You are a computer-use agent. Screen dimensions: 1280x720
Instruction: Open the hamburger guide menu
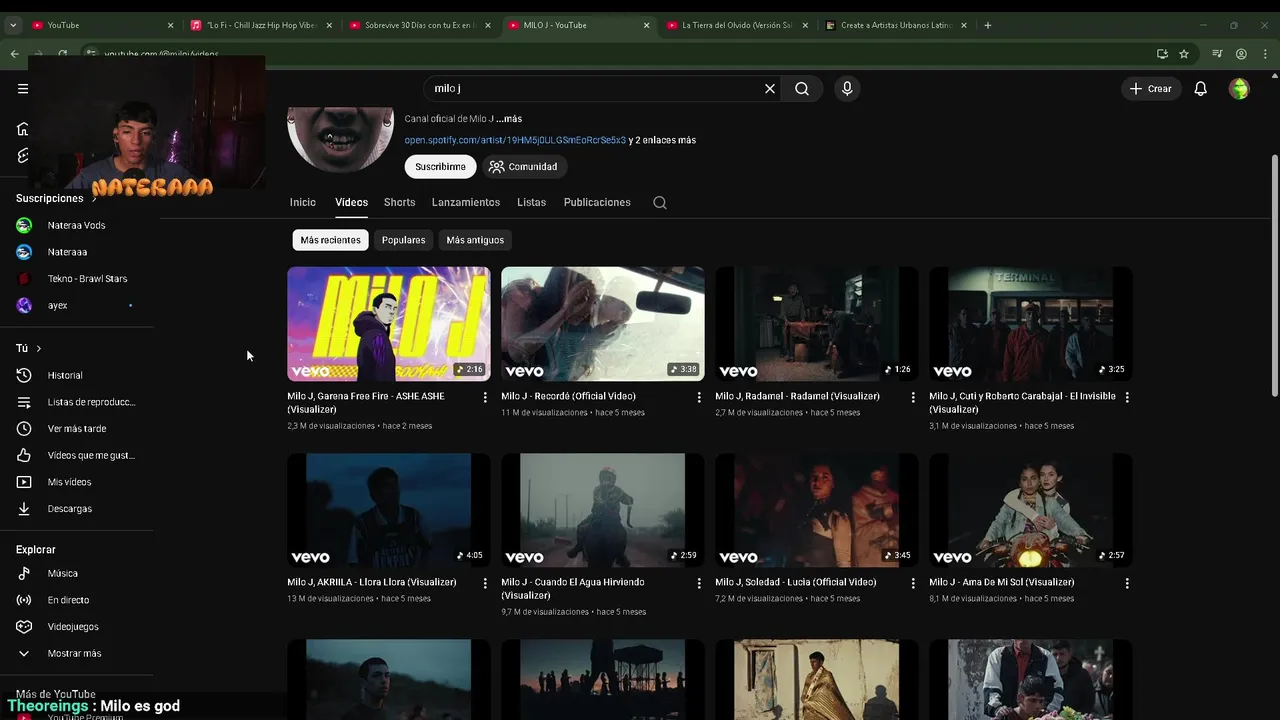pos(23,89)
